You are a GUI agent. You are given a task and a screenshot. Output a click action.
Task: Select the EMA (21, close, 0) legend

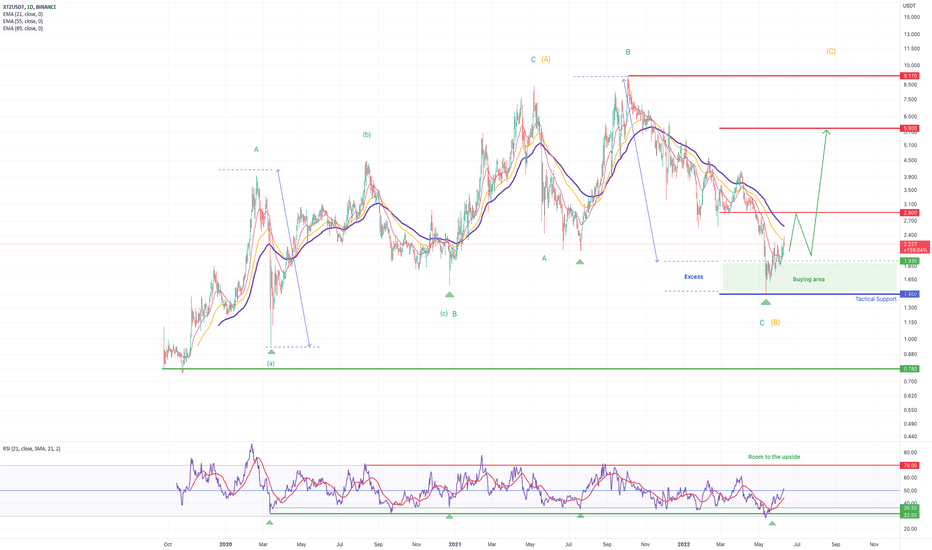(x=23, y=14)
